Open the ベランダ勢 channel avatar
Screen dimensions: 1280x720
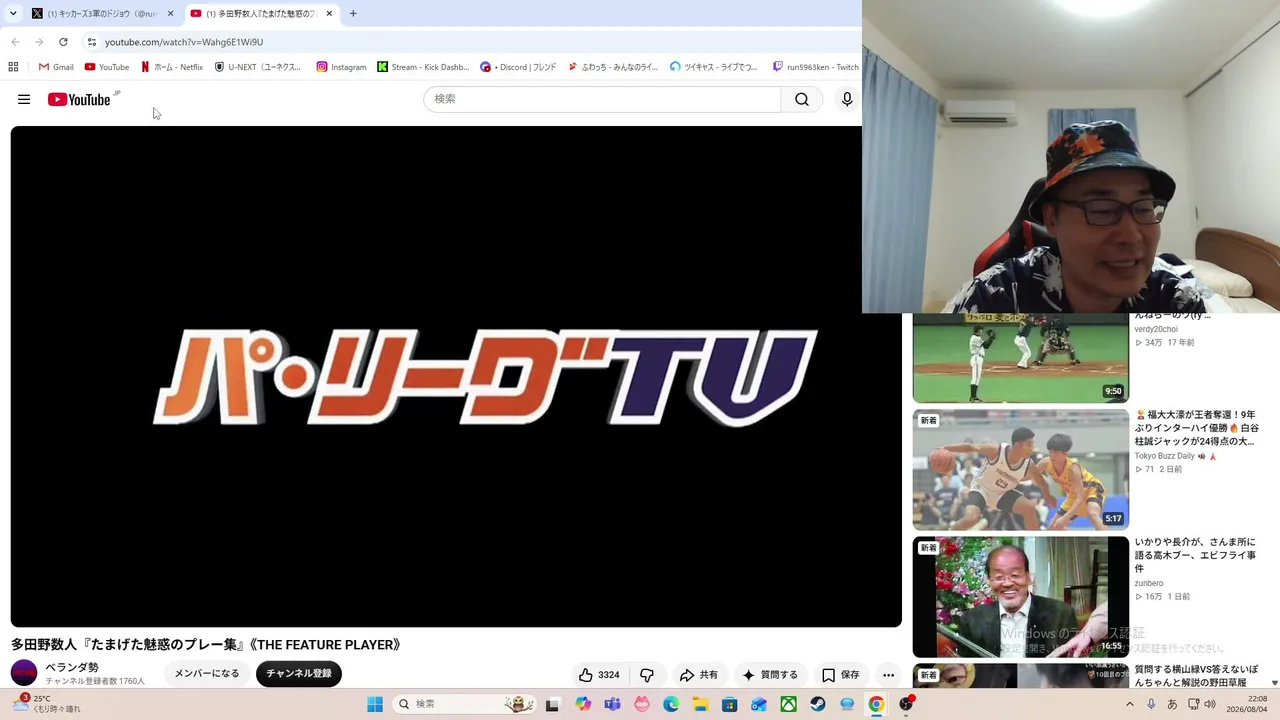[24, 673]
